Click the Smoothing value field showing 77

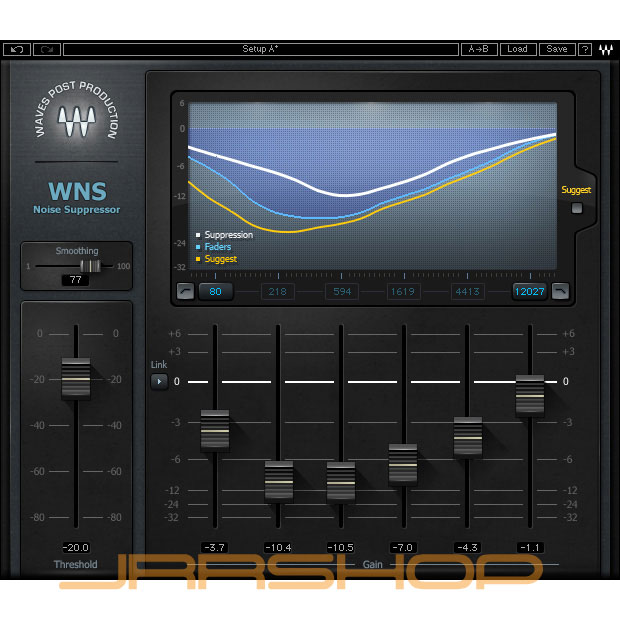click(x=75, y=281)
